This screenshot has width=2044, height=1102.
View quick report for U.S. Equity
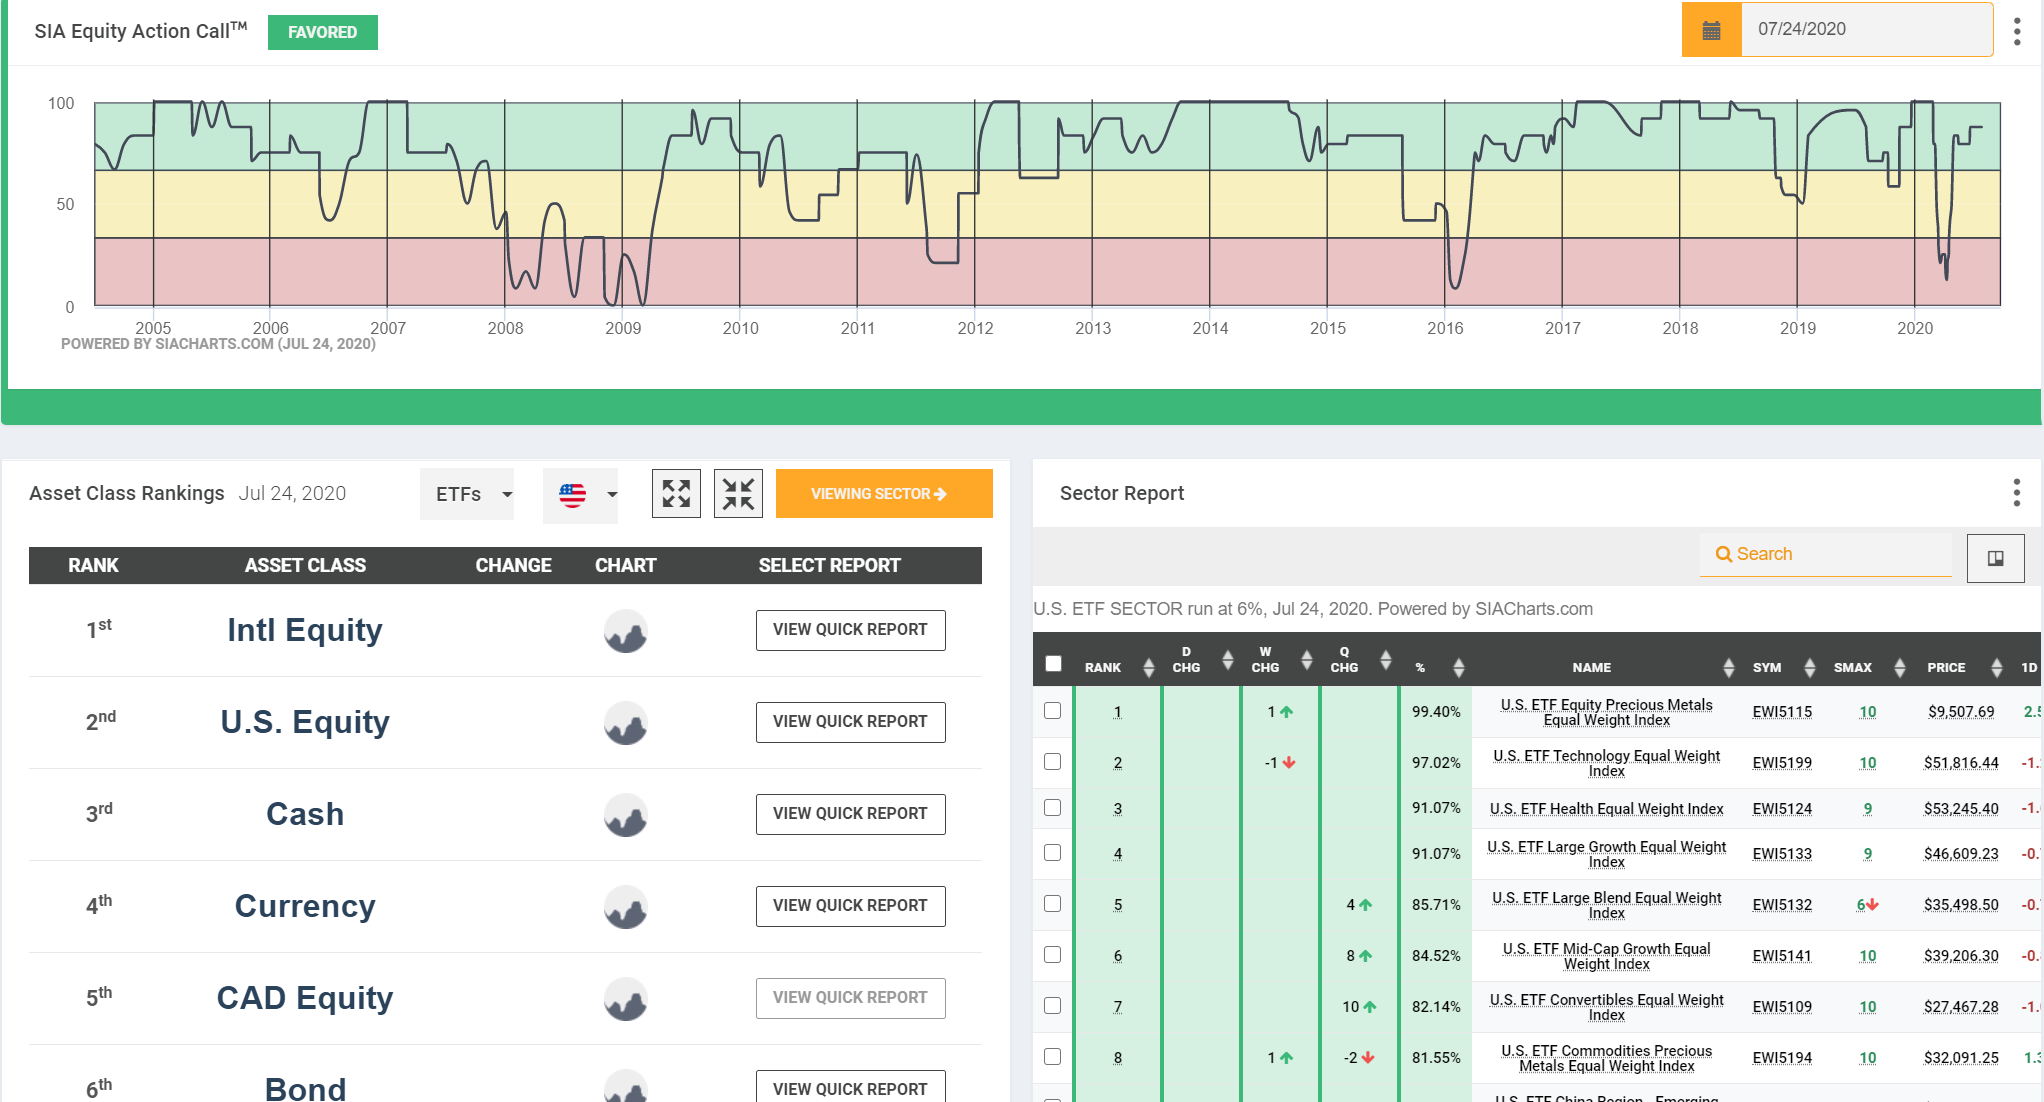tap(850, 722)
